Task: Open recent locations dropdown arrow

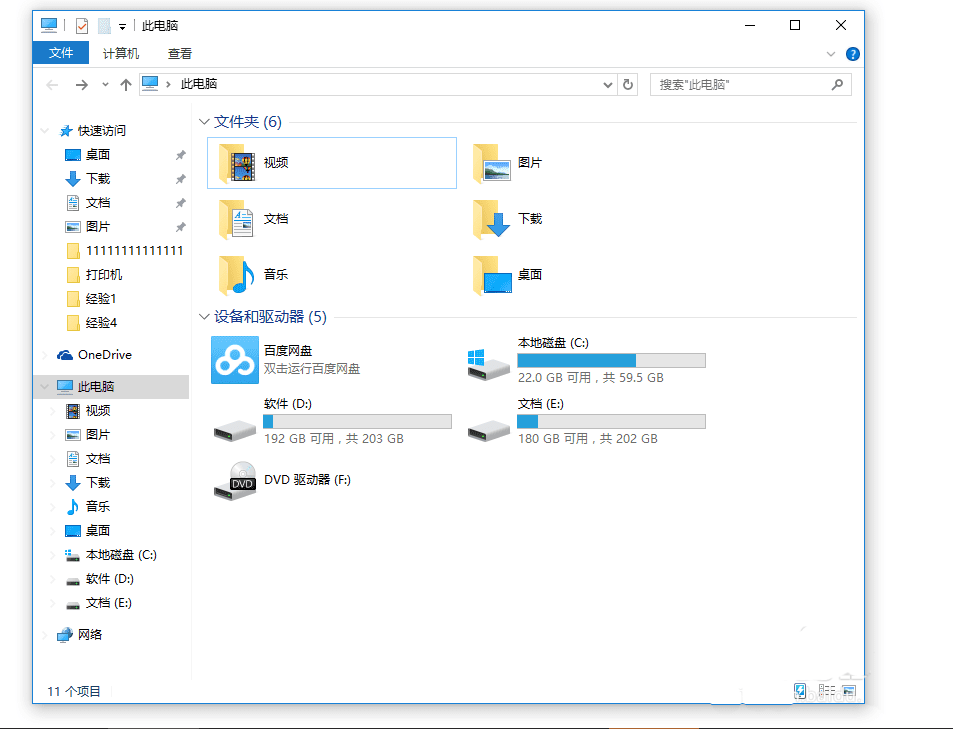Action: pyautogui.click(x=105, y=85)
